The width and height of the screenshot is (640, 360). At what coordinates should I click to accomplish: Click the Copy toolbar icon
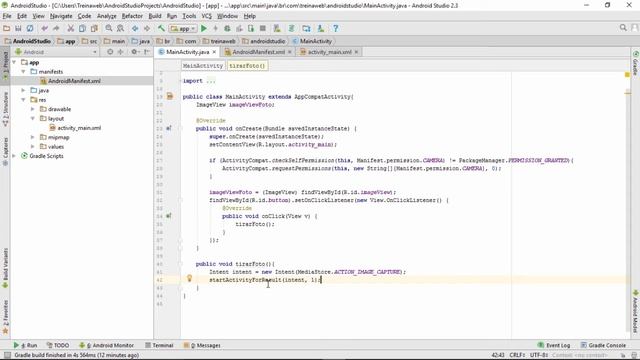[x=82, y=29]
